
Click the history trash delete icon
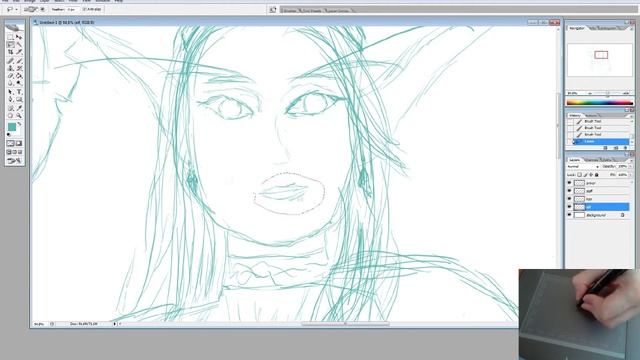coord(626,148)
